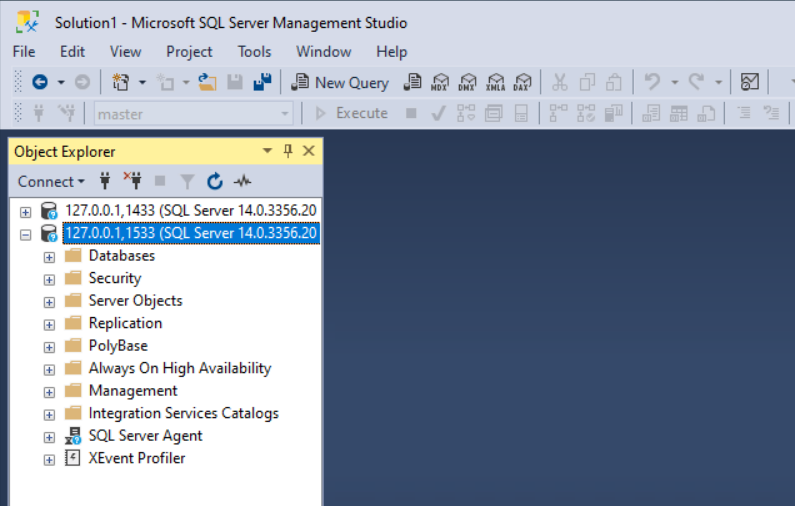This screenshot has height=506, width=795.
Task: Click the Uncomment Selected Lines icon
Action: pos(771,113)
